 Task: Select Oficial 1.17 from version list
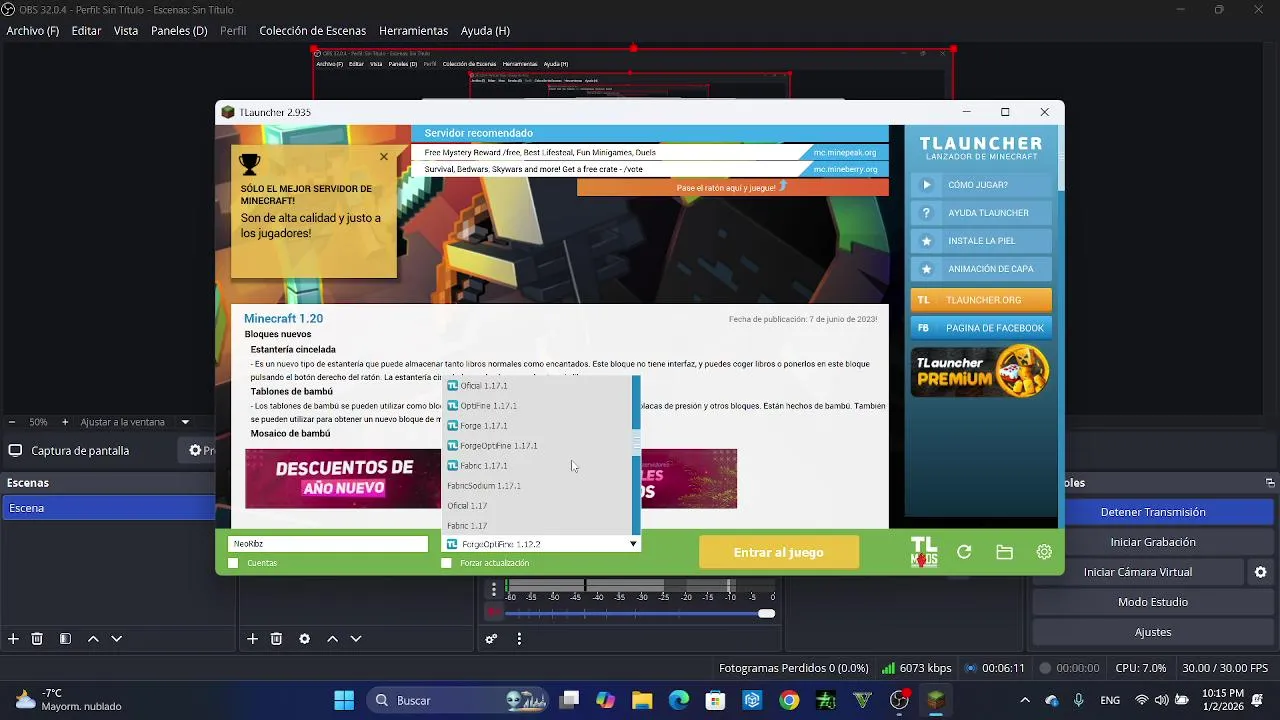(x=537, y=506)
